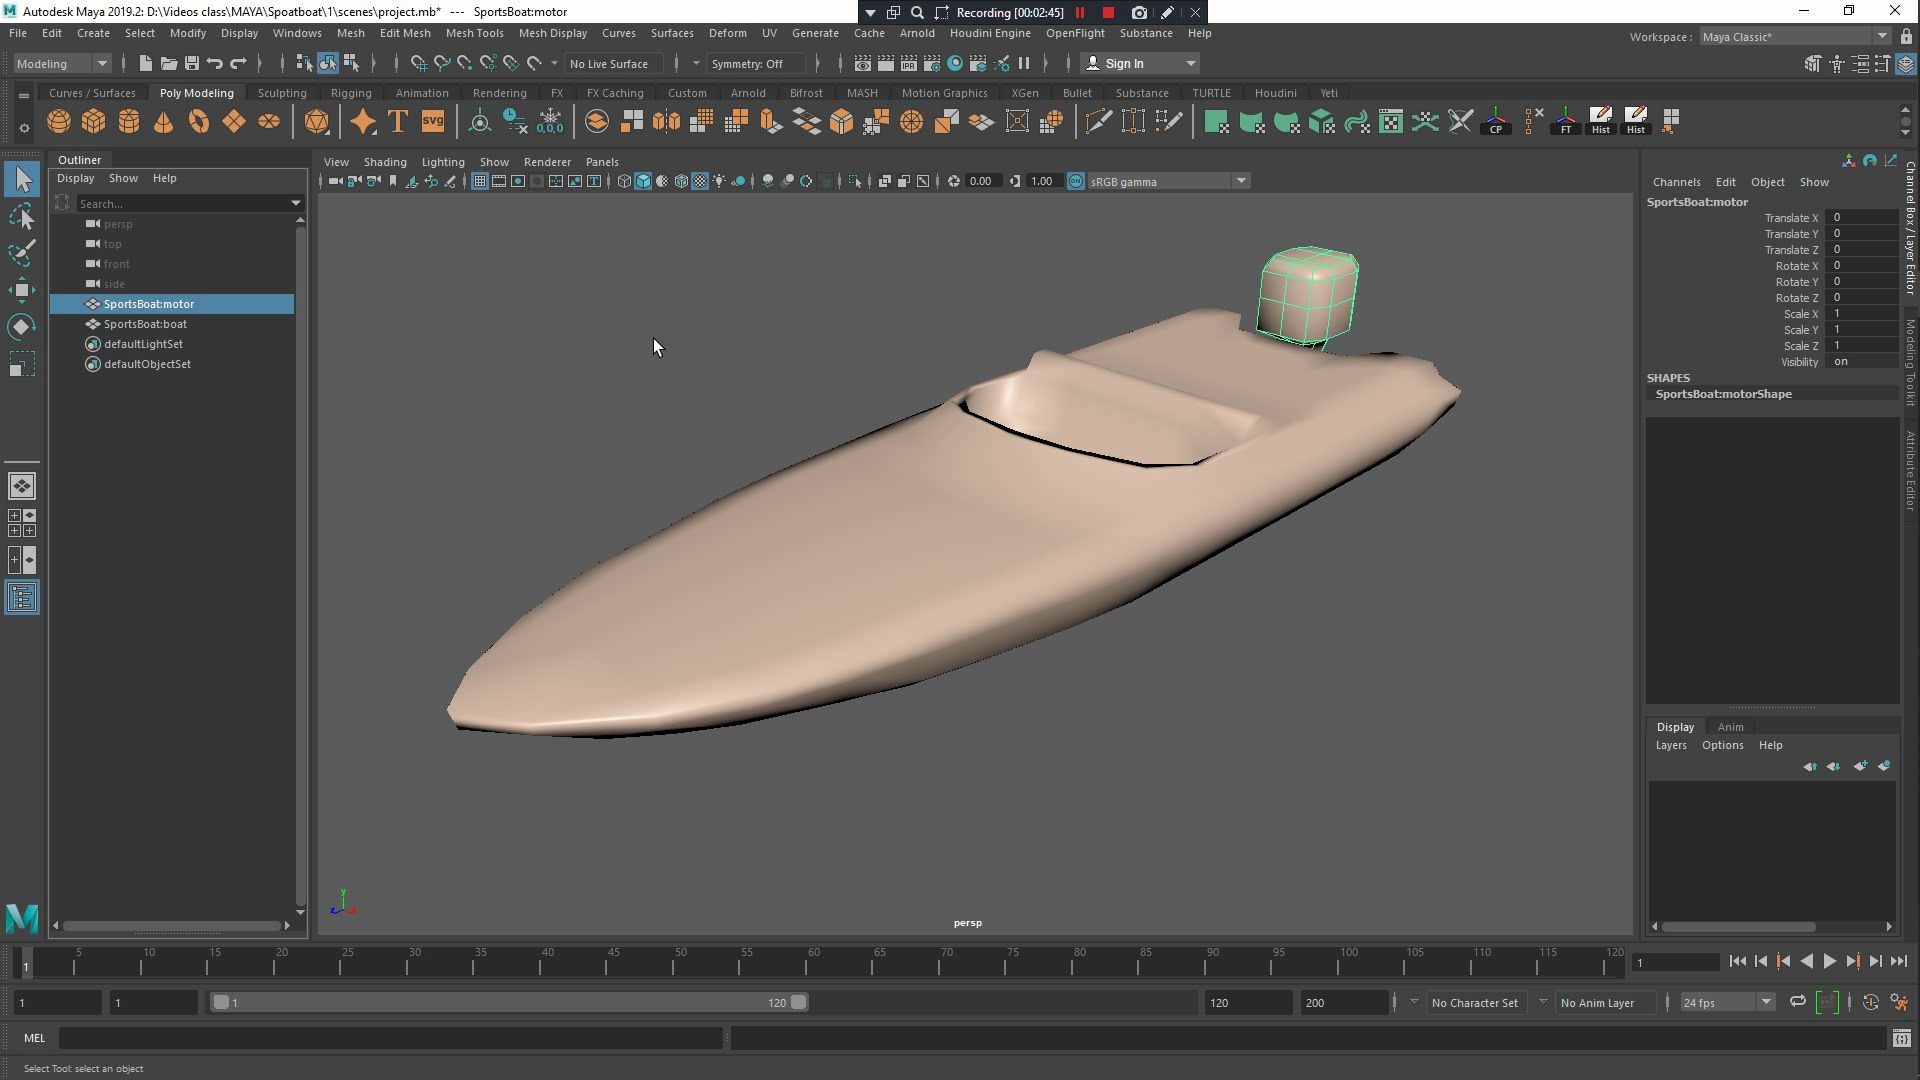The height and width of the screenshot is (1080, 1920).
Task: Select SportsBoat:boat in the Outliner
Action: [145, 324]
